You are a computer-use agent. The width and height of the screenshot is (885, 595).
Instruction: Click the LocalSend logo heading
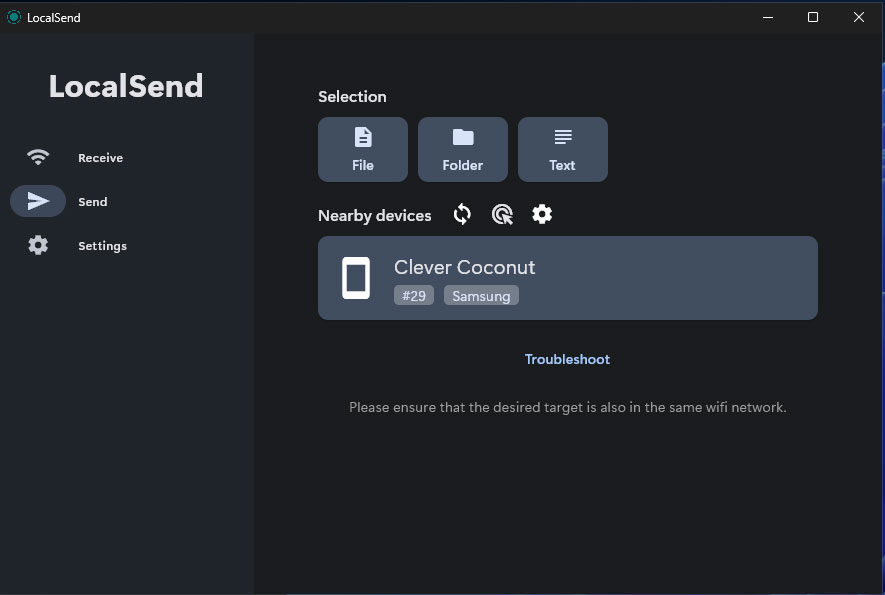pos(126,86)
